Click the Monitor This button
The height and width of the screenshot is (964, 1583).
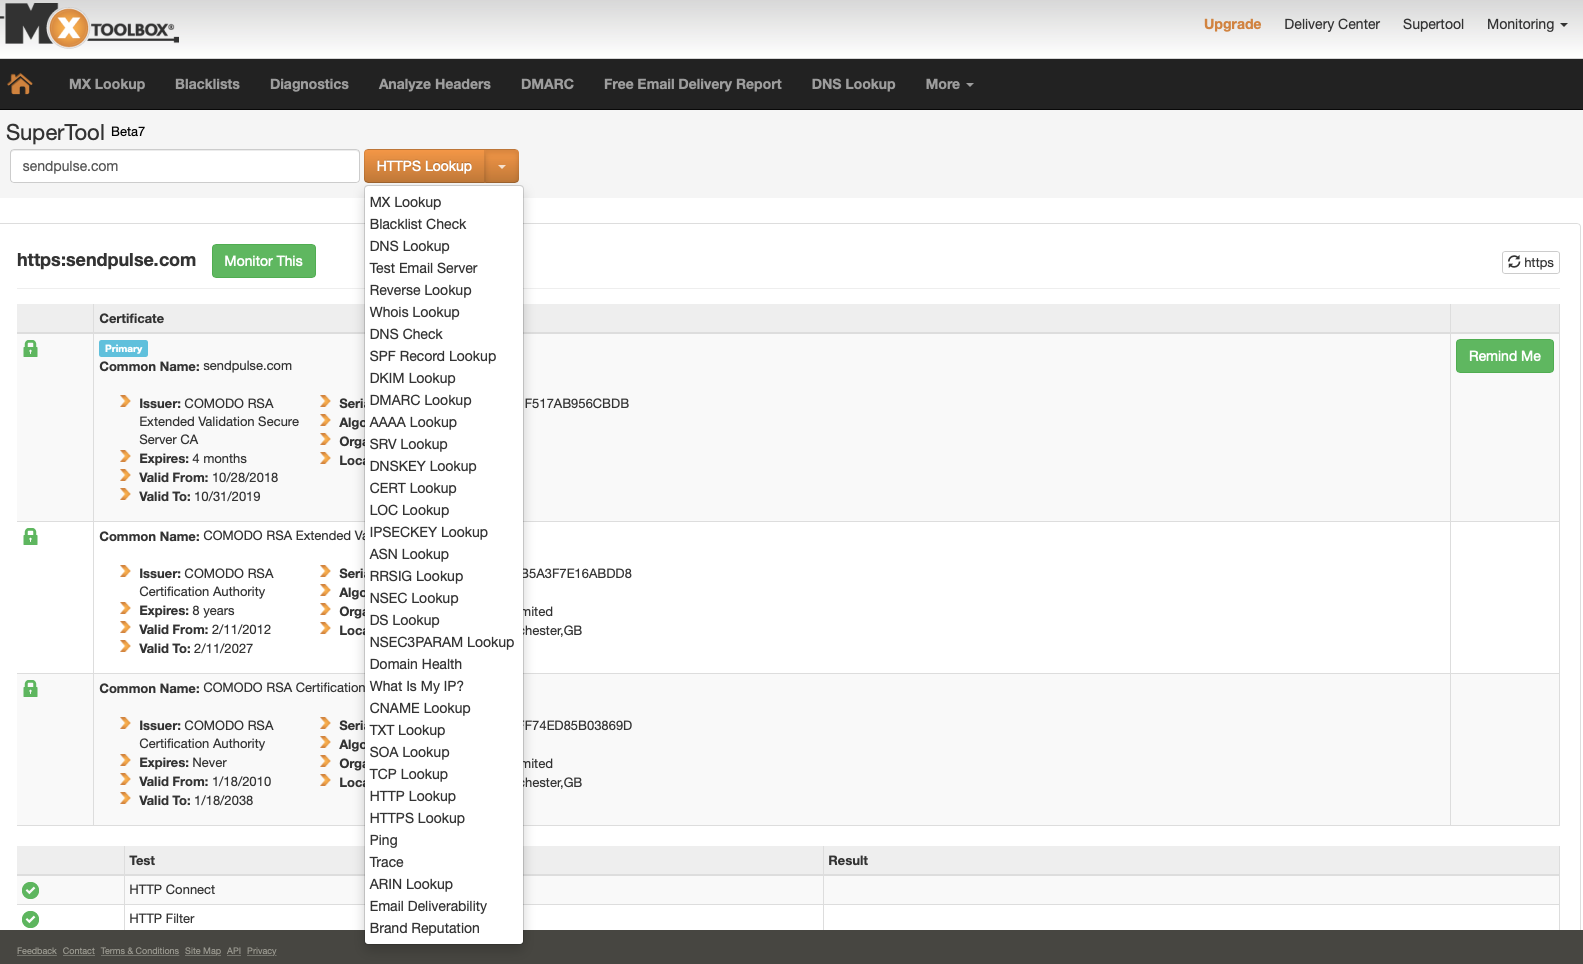click(x=264, y=261)
